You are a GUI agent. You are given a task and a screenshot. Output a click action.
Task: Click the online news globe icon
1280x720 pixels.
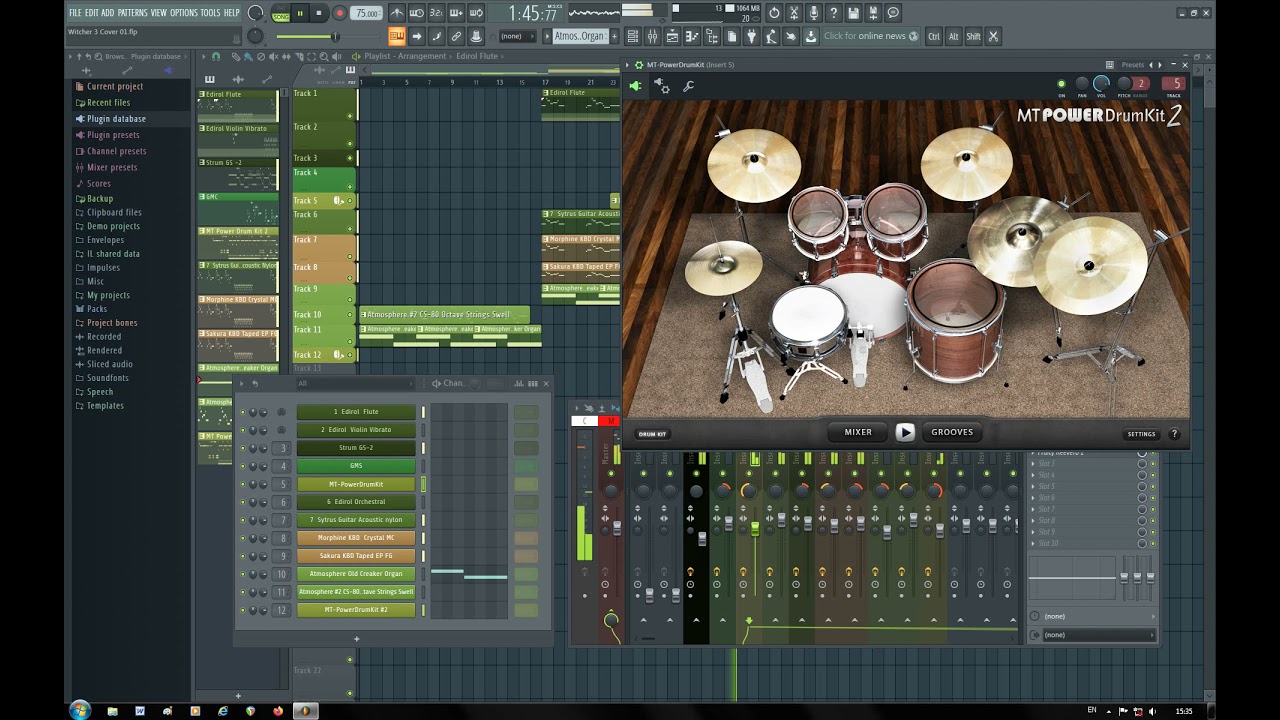913,36
